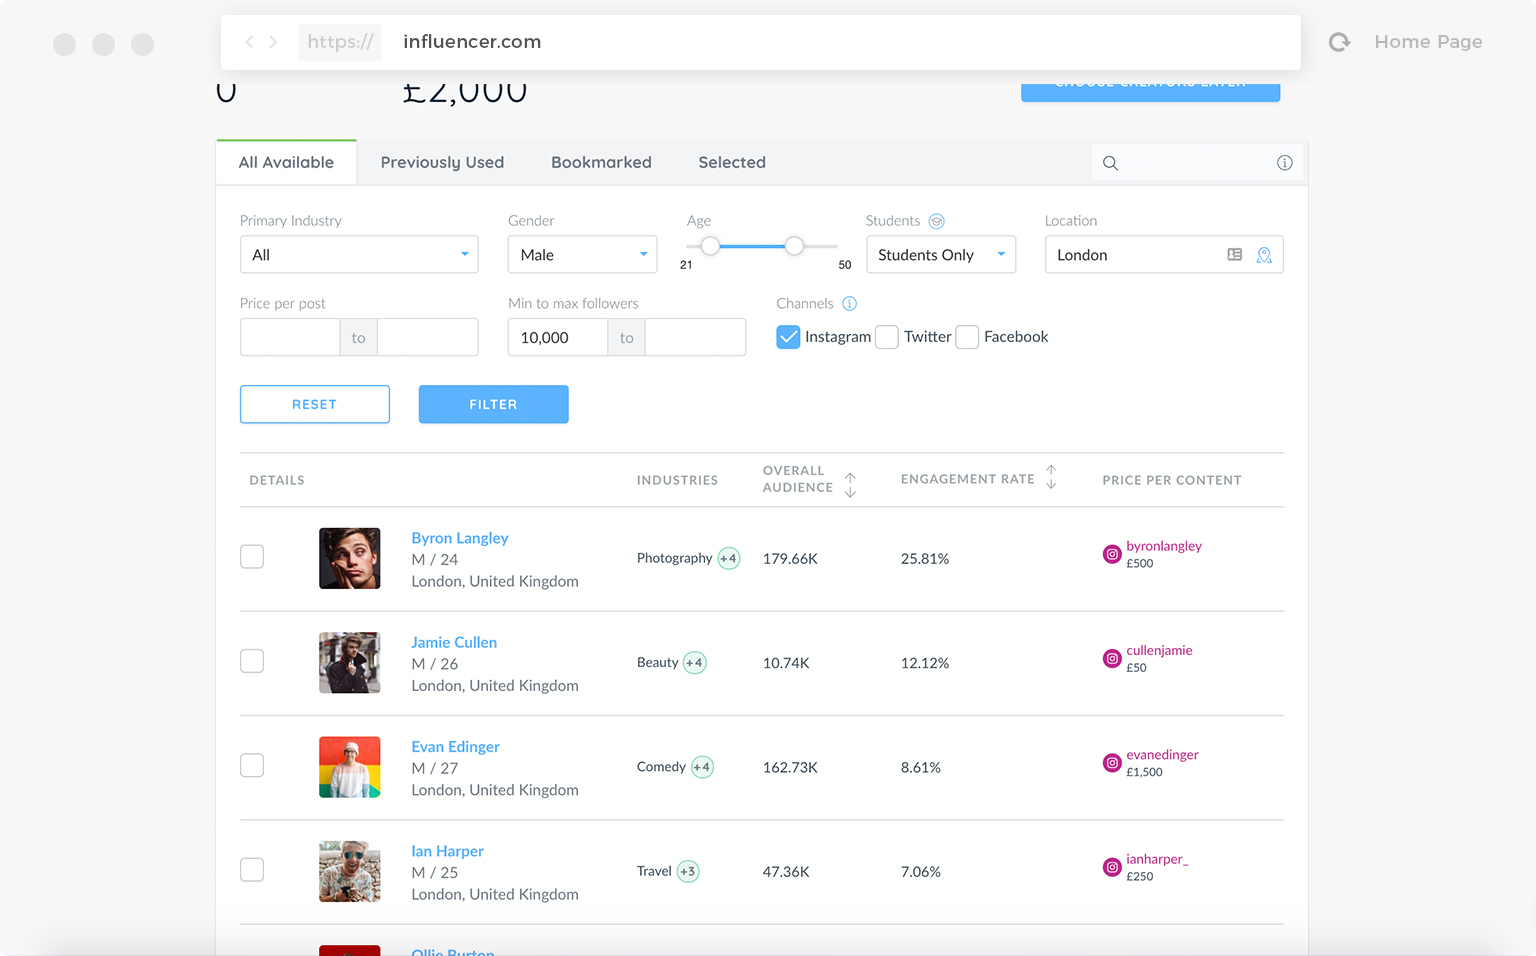Click Jamie Cullen's profile photo
Viewport: 1536px width, 956px height.
tap(350, 663)
